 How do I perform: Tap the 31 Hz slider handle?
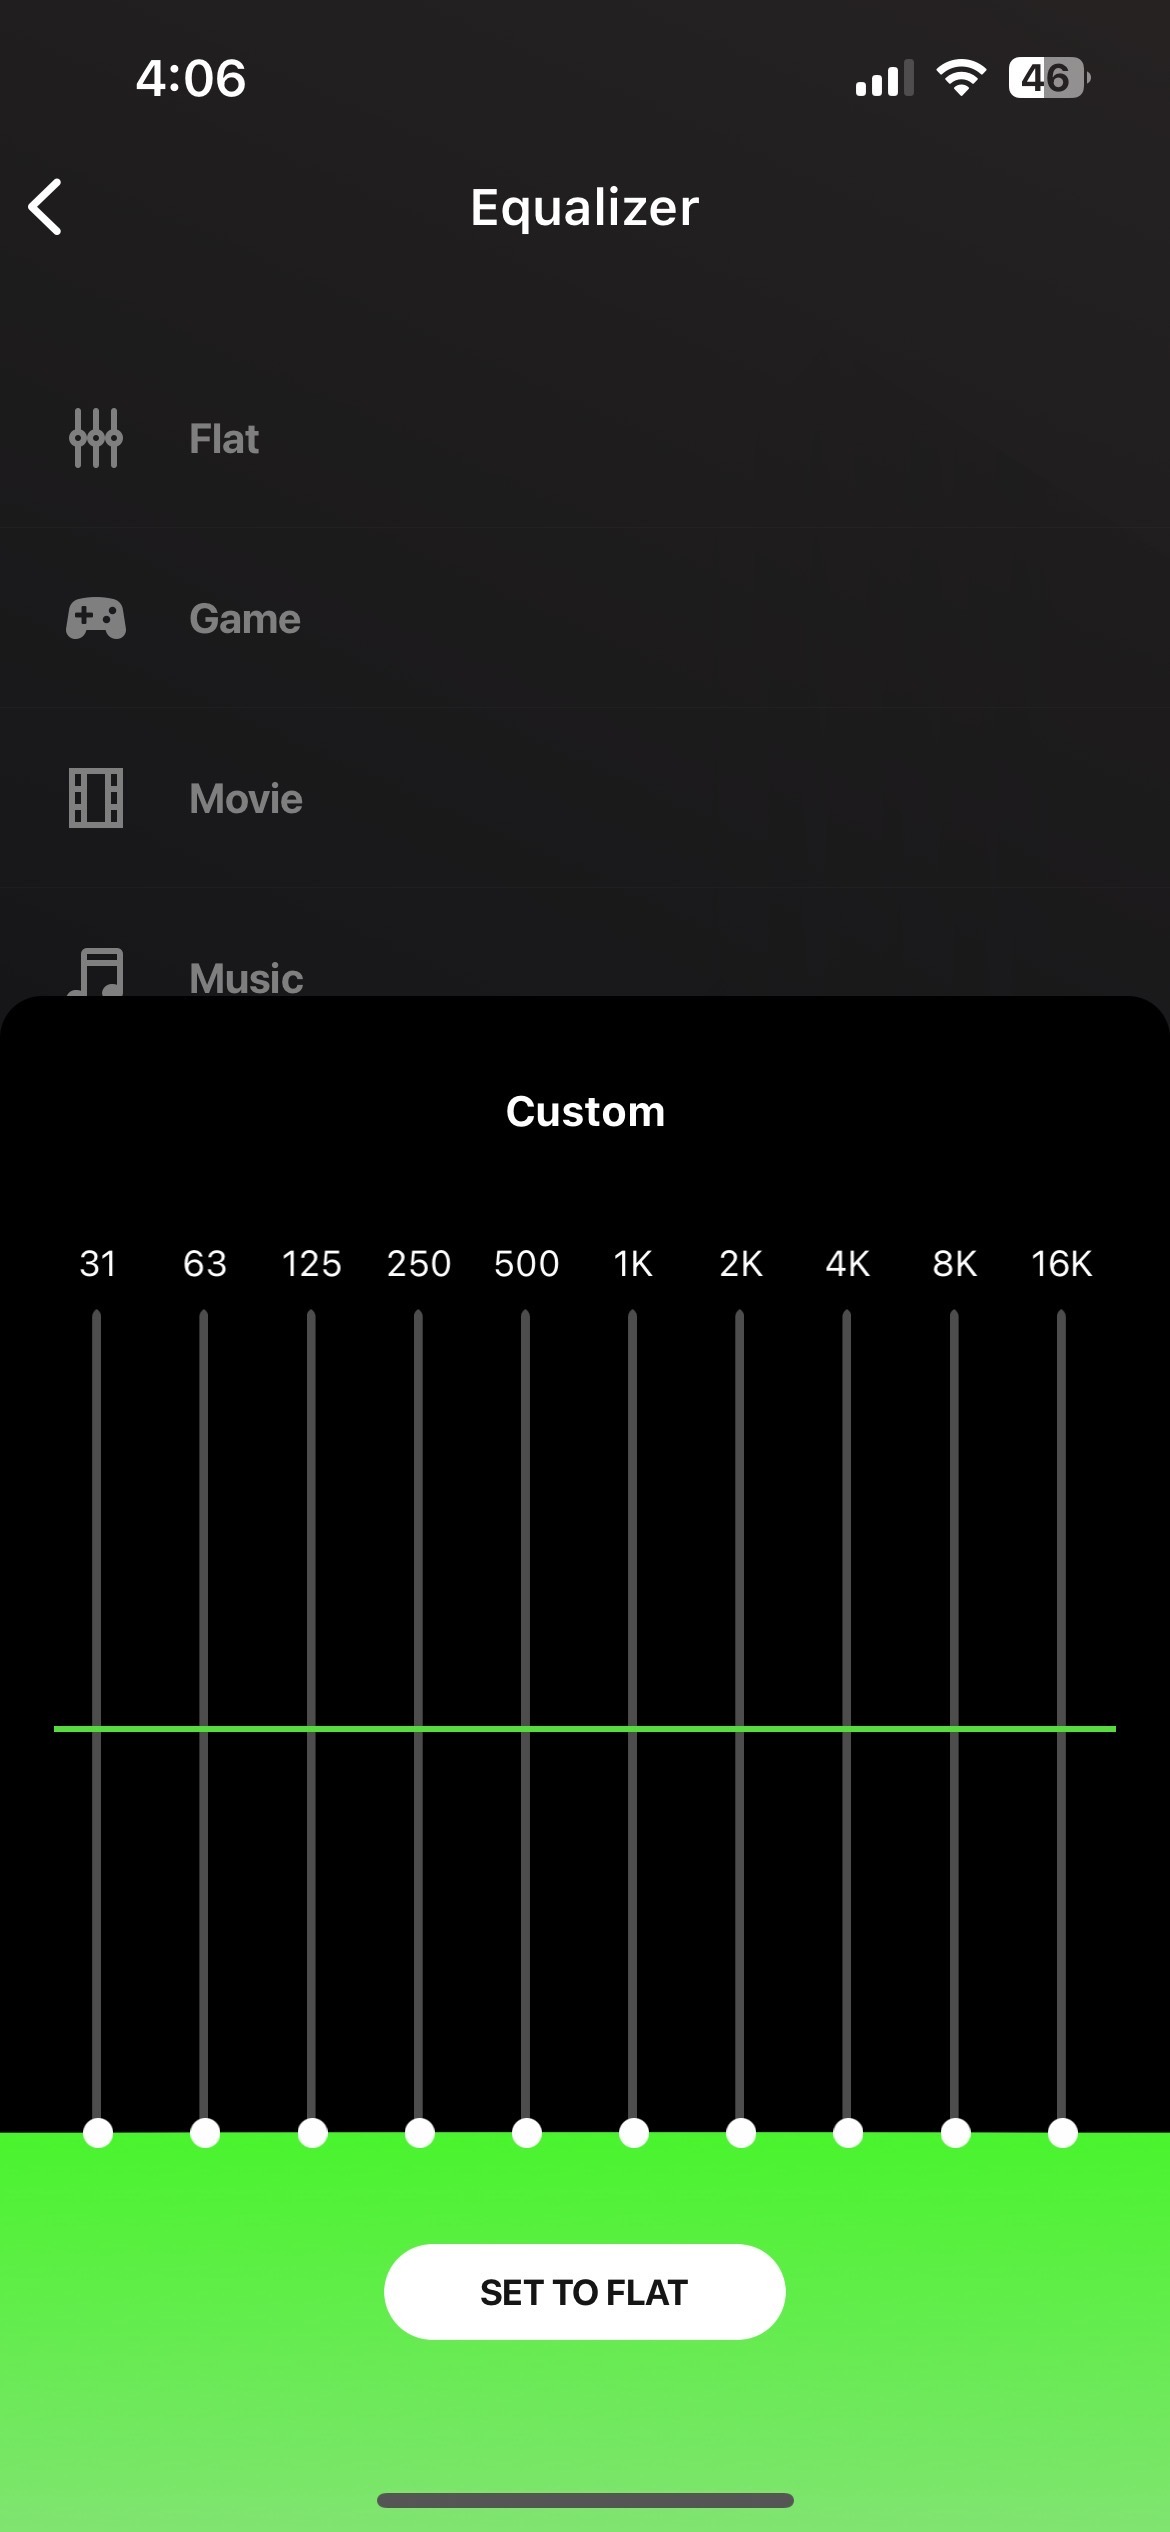coord(98,2133)
